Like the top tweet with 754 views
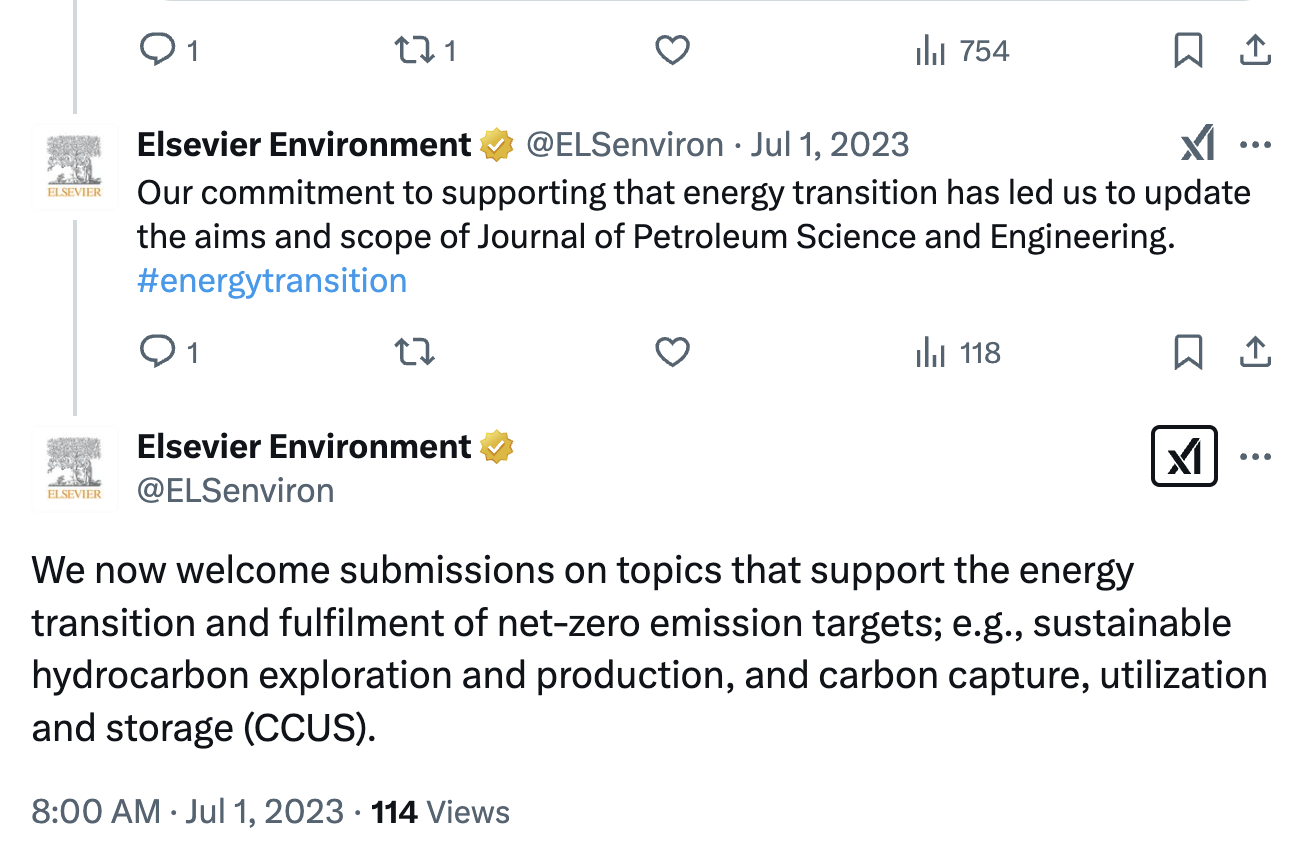The image size is (1312, 860). point(672,51)
